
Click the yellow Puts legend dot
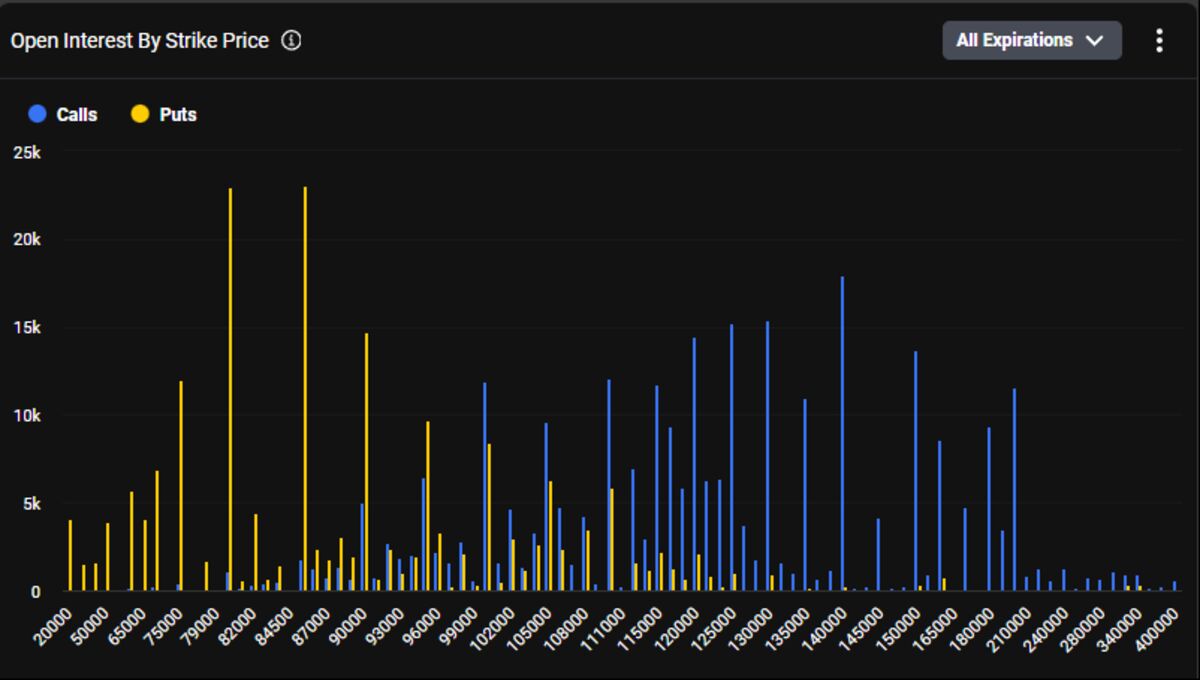pyautogui.click(x=140, y=114)
